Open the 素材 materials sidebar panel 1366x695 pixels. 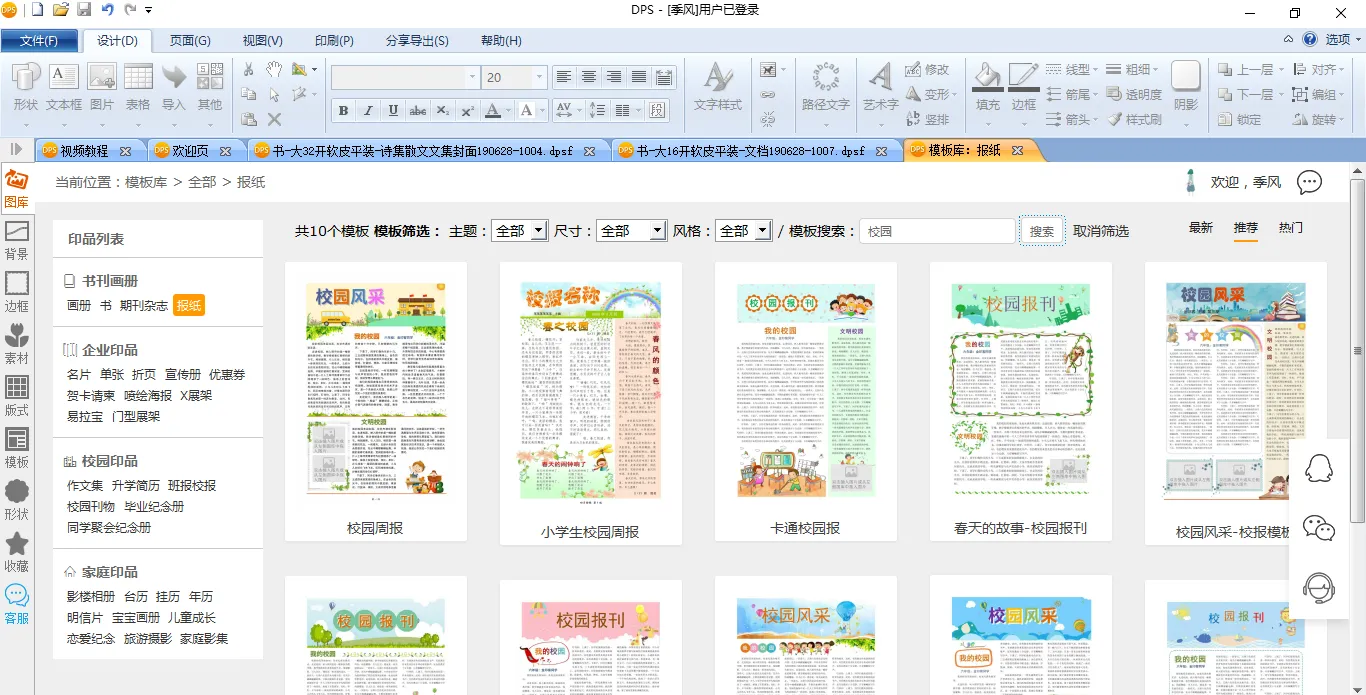[x=16, y=343]
